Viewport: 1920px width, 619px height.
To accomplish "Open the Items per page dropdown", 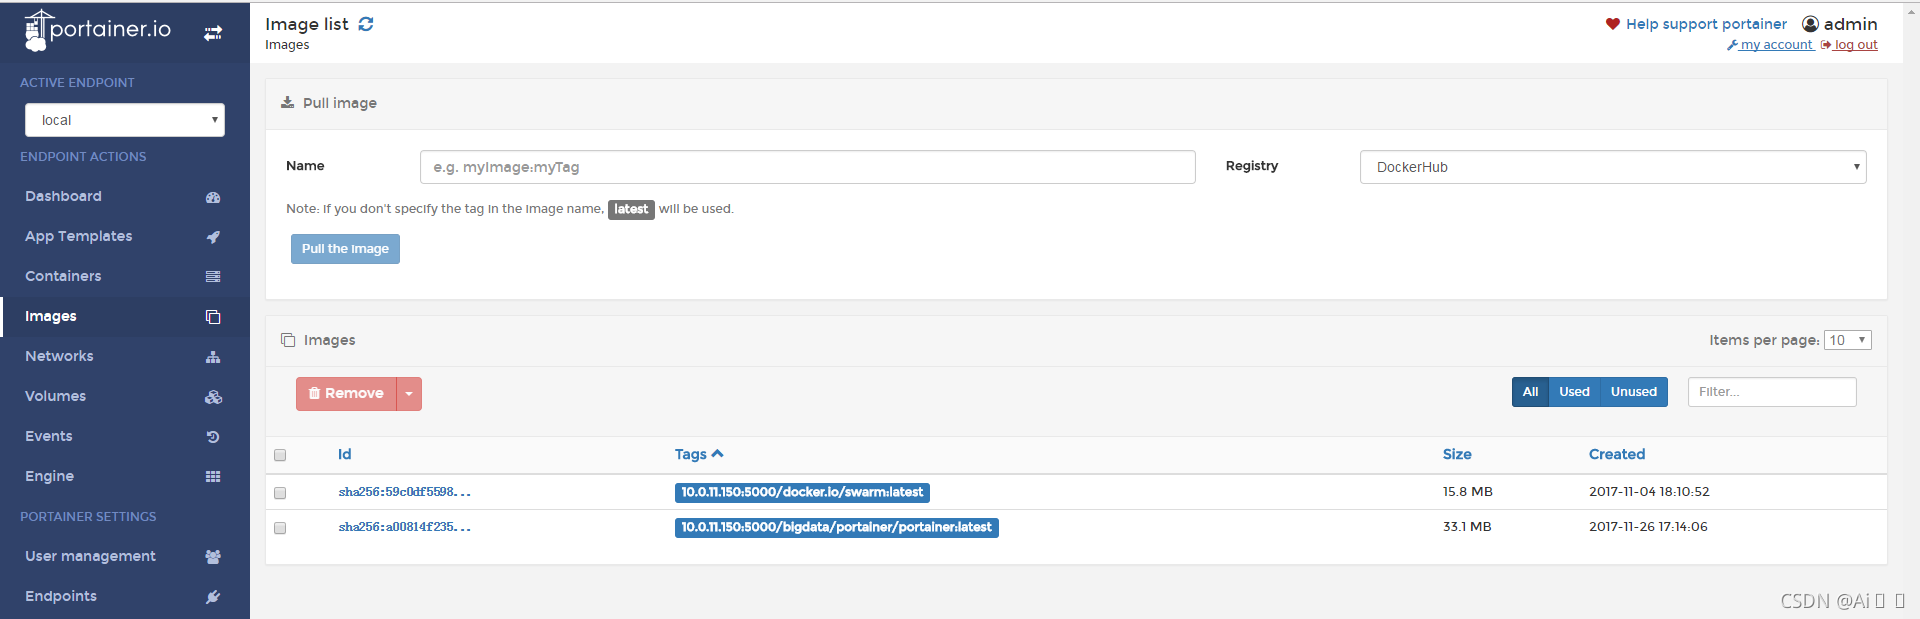I will tap(1848, 340).
